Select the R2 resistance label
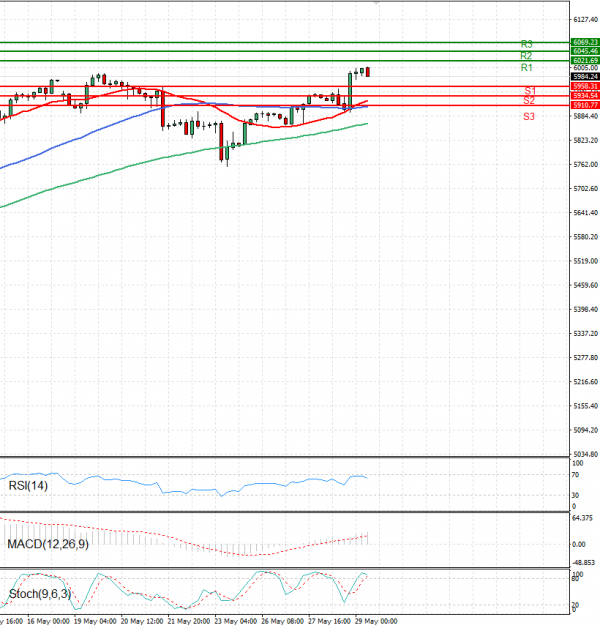This screenshot has width=600, height=628. click(x=526, y=55)
